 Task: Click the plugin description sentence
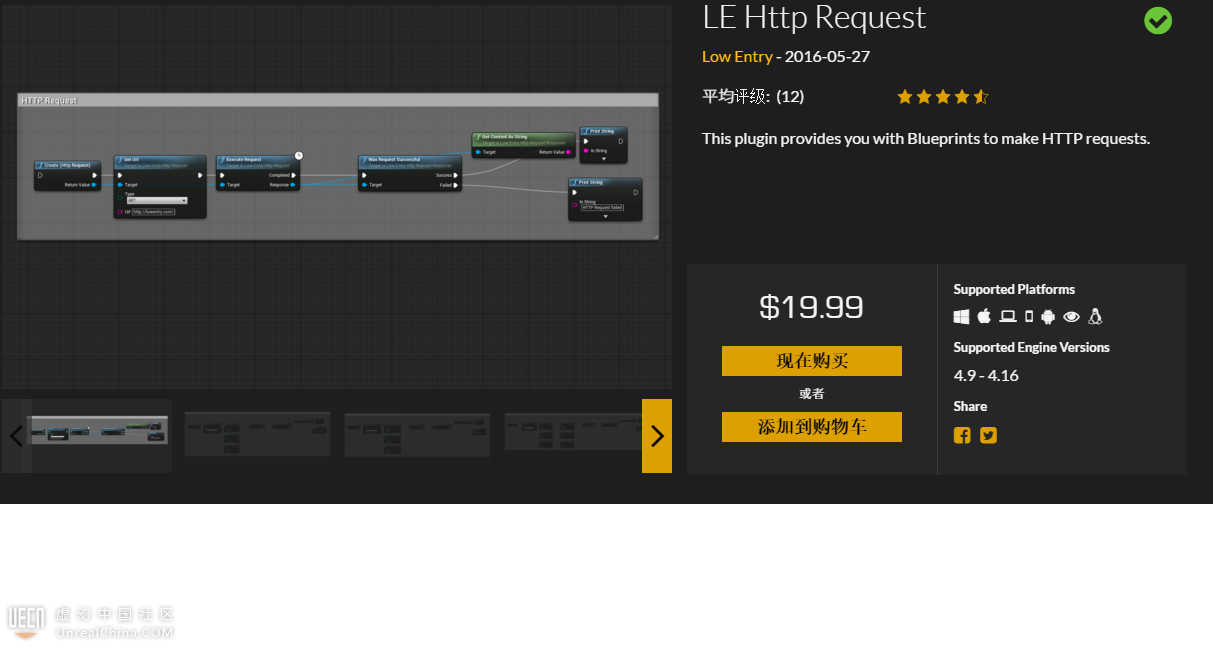coord(926,138)
